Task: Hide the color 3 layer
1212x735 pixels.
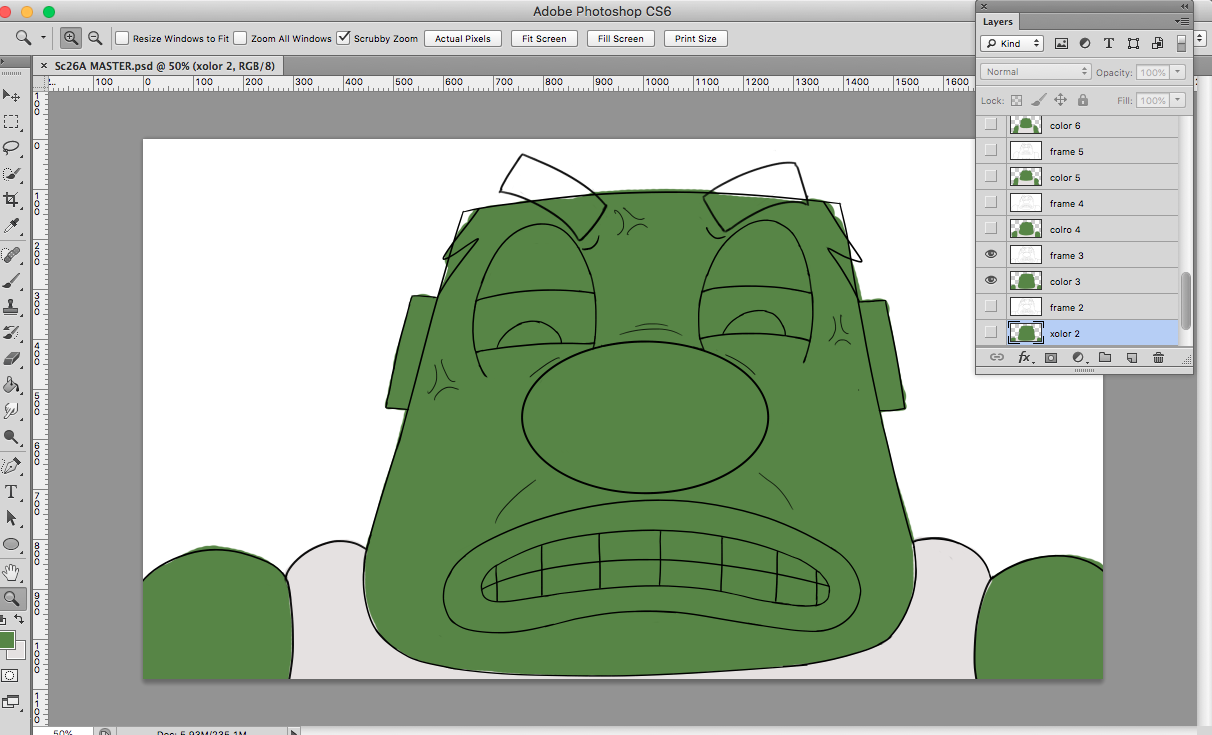Action: (x=991, y=281)
